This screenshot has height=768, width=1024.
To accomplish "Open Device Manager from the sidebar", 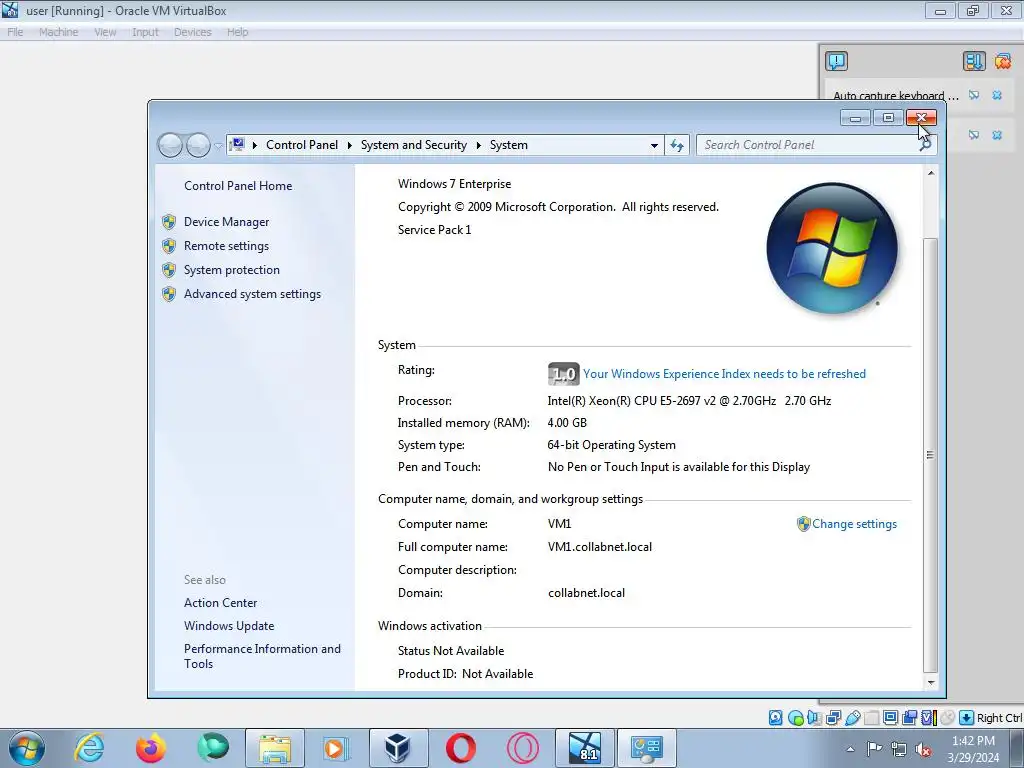I will 226,222.
